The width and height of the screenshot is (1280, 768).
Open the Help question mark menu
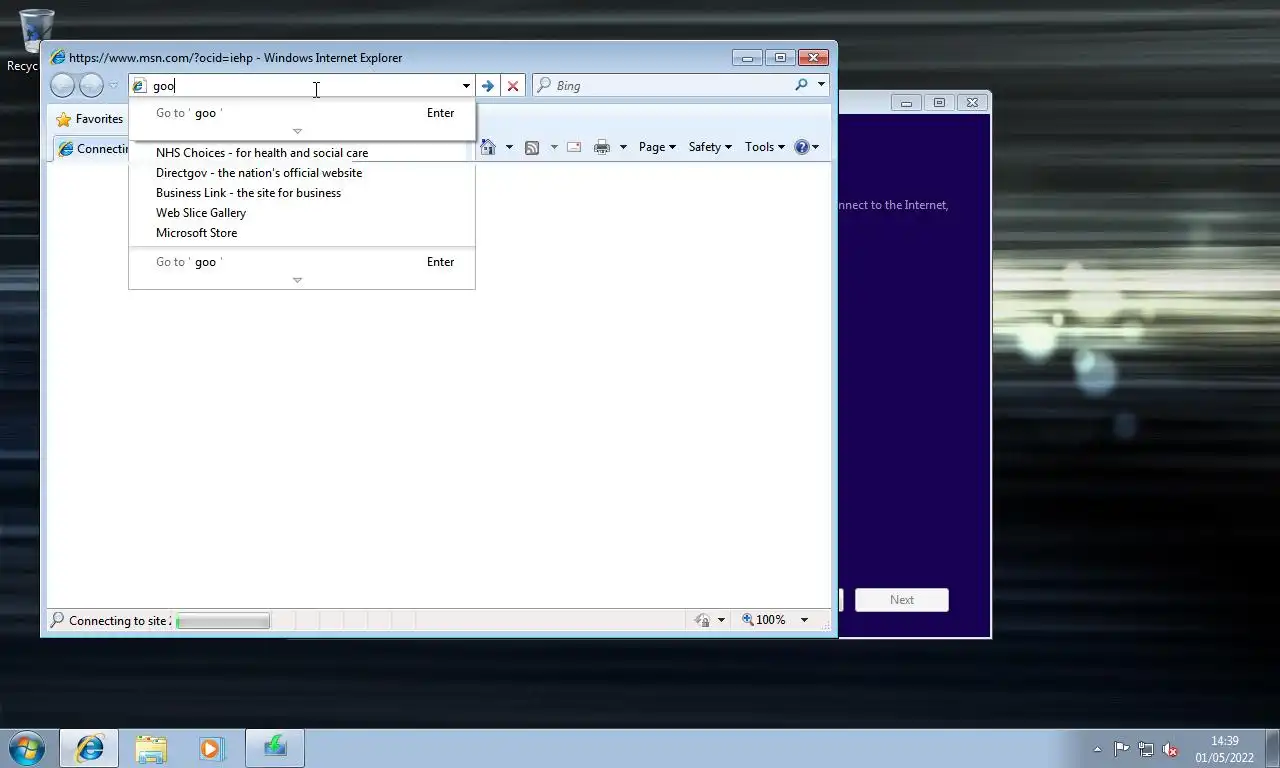[x=806, y=147]
